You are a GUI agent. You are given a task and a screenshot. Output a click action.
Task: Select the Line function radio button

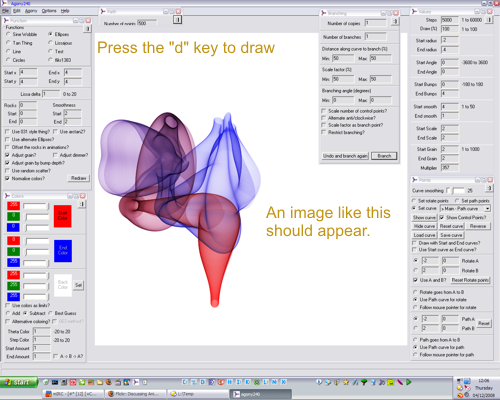coord(8,51)
